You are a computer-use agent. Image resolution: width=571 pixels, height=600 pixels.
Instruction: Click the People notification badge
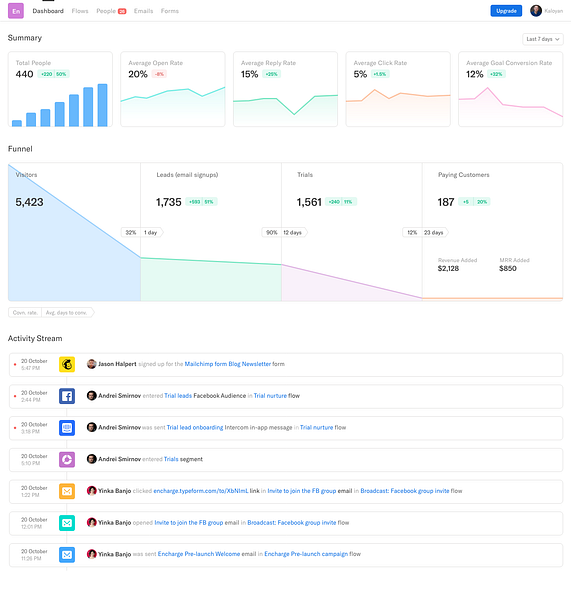click(x=122, y=11)
